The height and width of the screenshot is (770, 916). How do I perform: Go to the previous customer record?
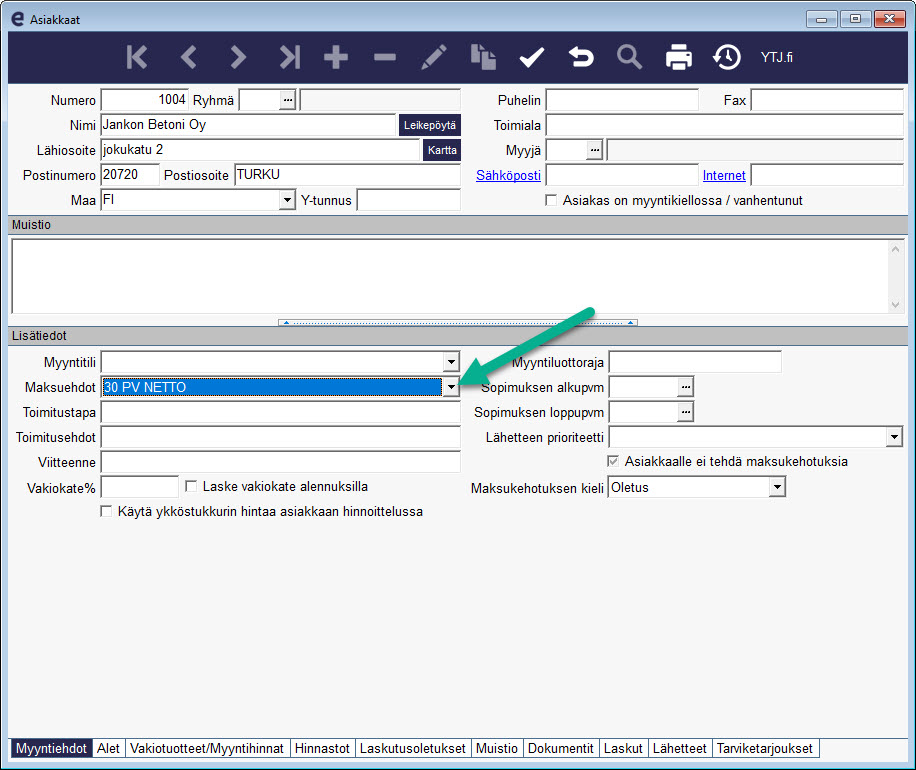coord(188,57)
